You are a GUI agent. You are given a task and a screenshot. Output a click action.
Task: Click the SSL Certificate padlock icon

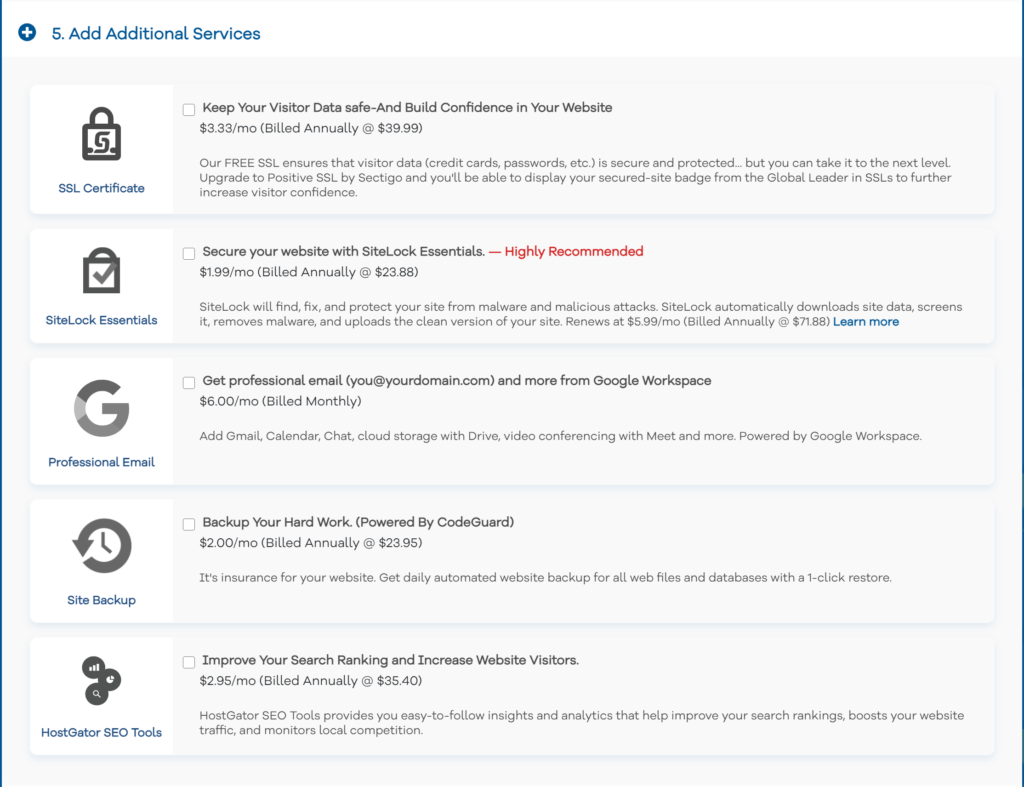pos(101,134)
